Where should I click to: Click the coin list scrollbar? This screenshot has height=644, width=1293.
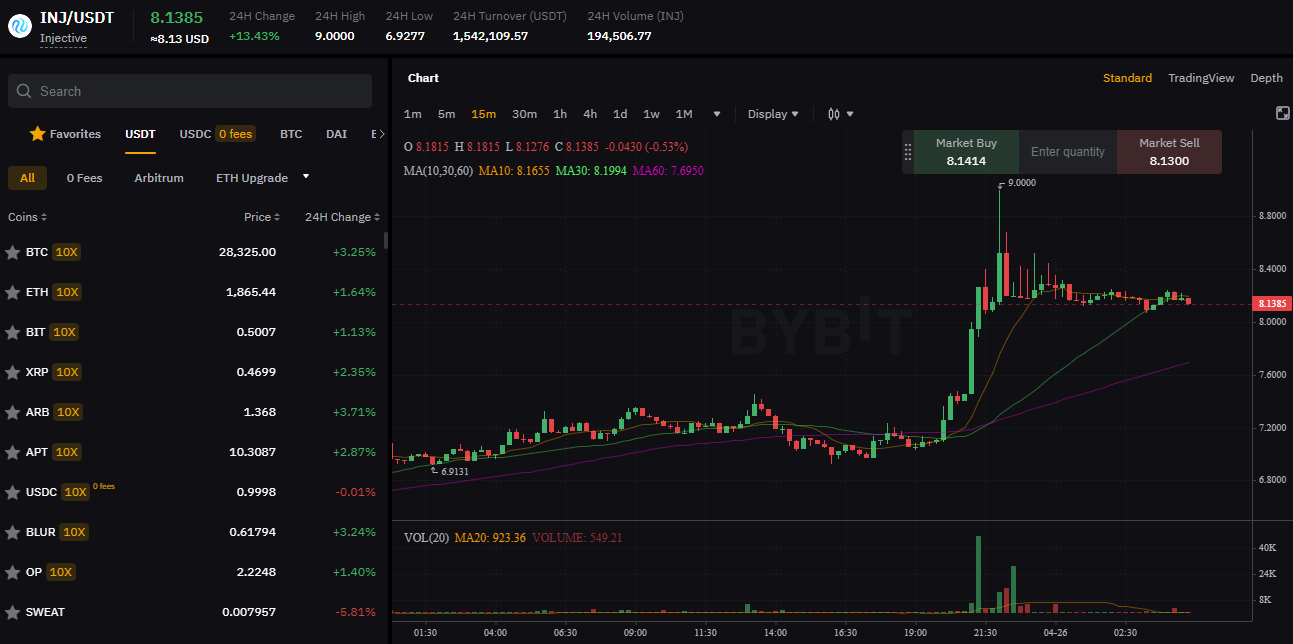[386, 240]
